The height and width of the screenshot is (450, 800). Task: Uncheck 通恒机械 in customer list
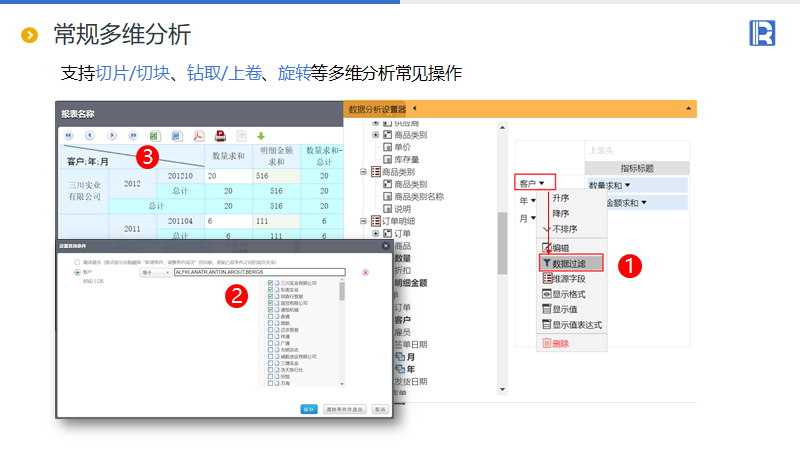pos(270,310)
